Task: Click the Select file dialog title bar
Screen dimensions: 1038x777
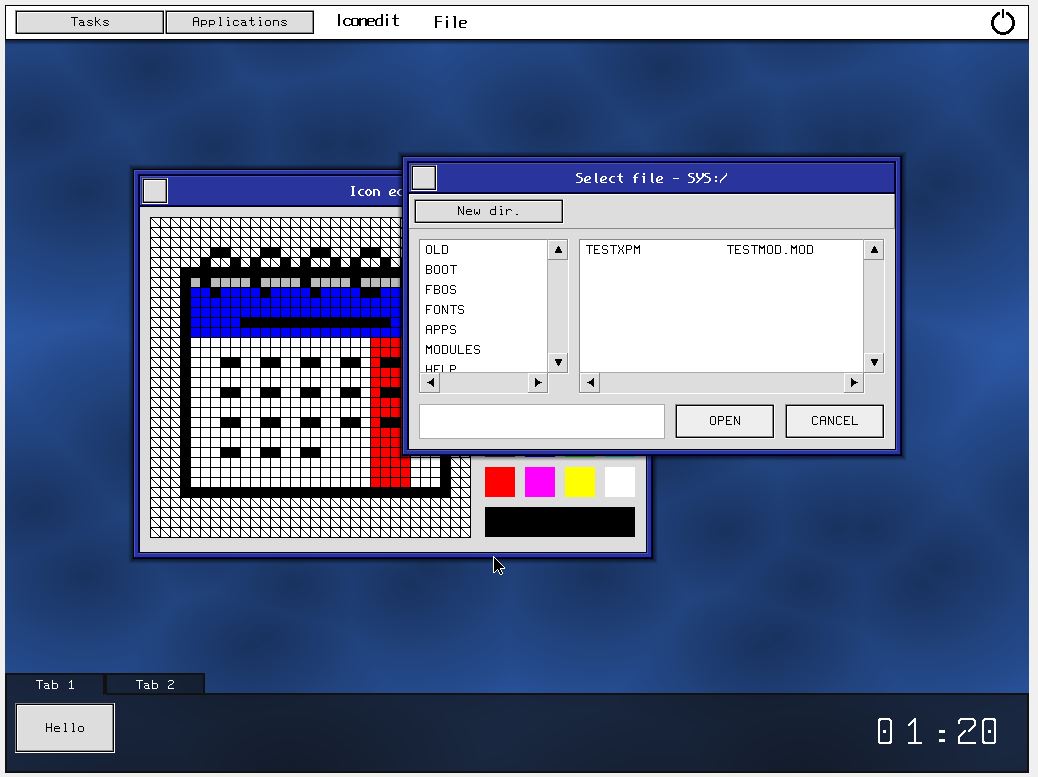Action: click(x=651, y=177)
